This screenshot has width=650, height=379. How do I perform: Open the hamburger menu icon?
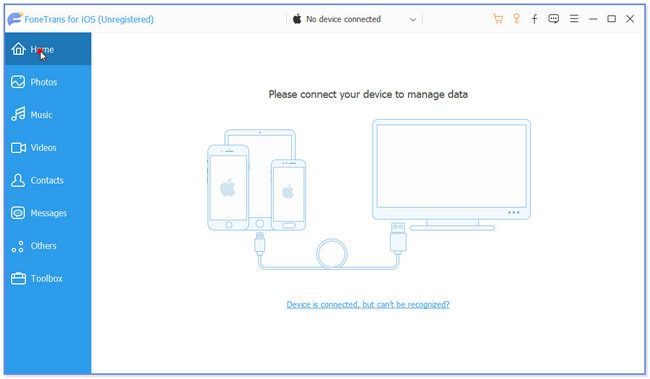(574, 19)
